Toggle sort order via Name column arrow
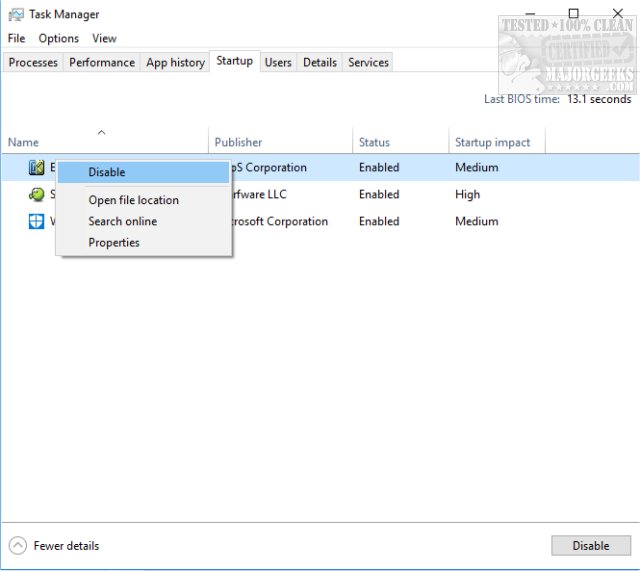 [102, 132]
